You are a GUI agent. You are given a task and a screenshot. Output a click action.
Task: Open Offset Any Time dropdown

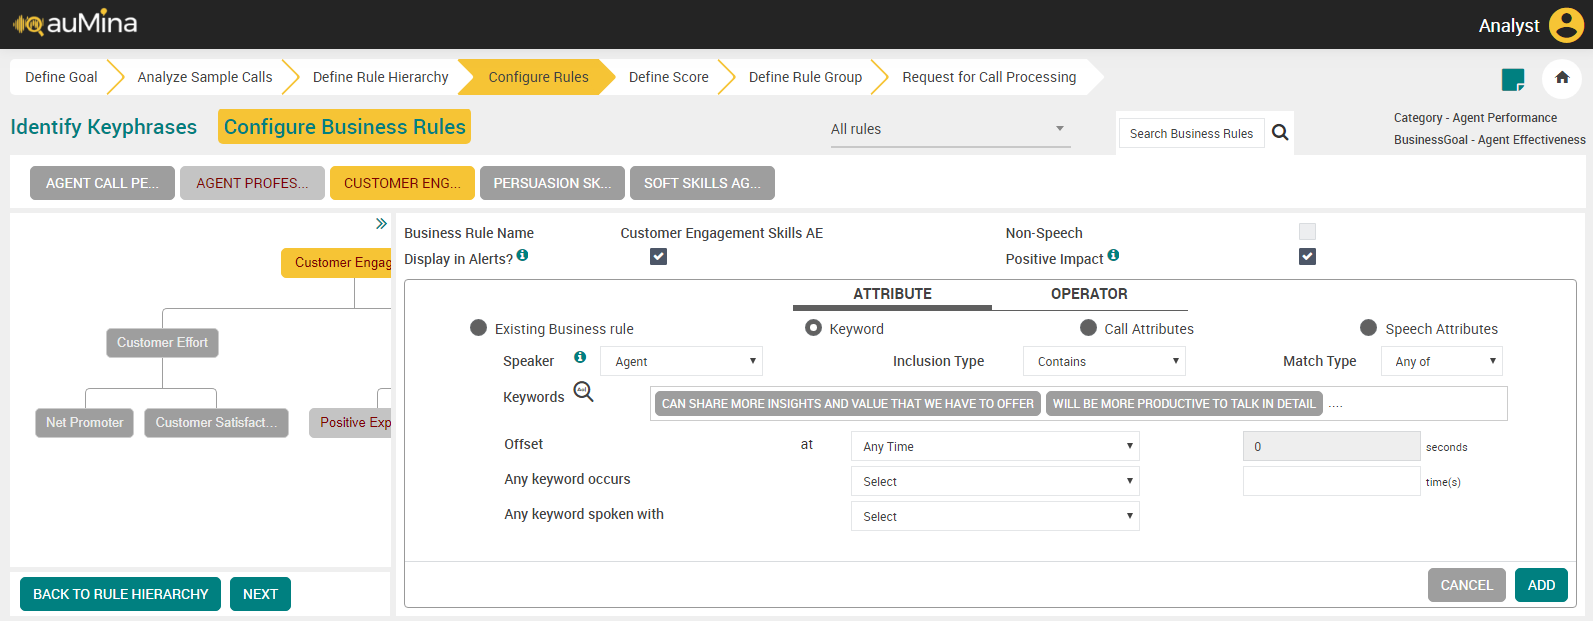(x=995, y=446)
